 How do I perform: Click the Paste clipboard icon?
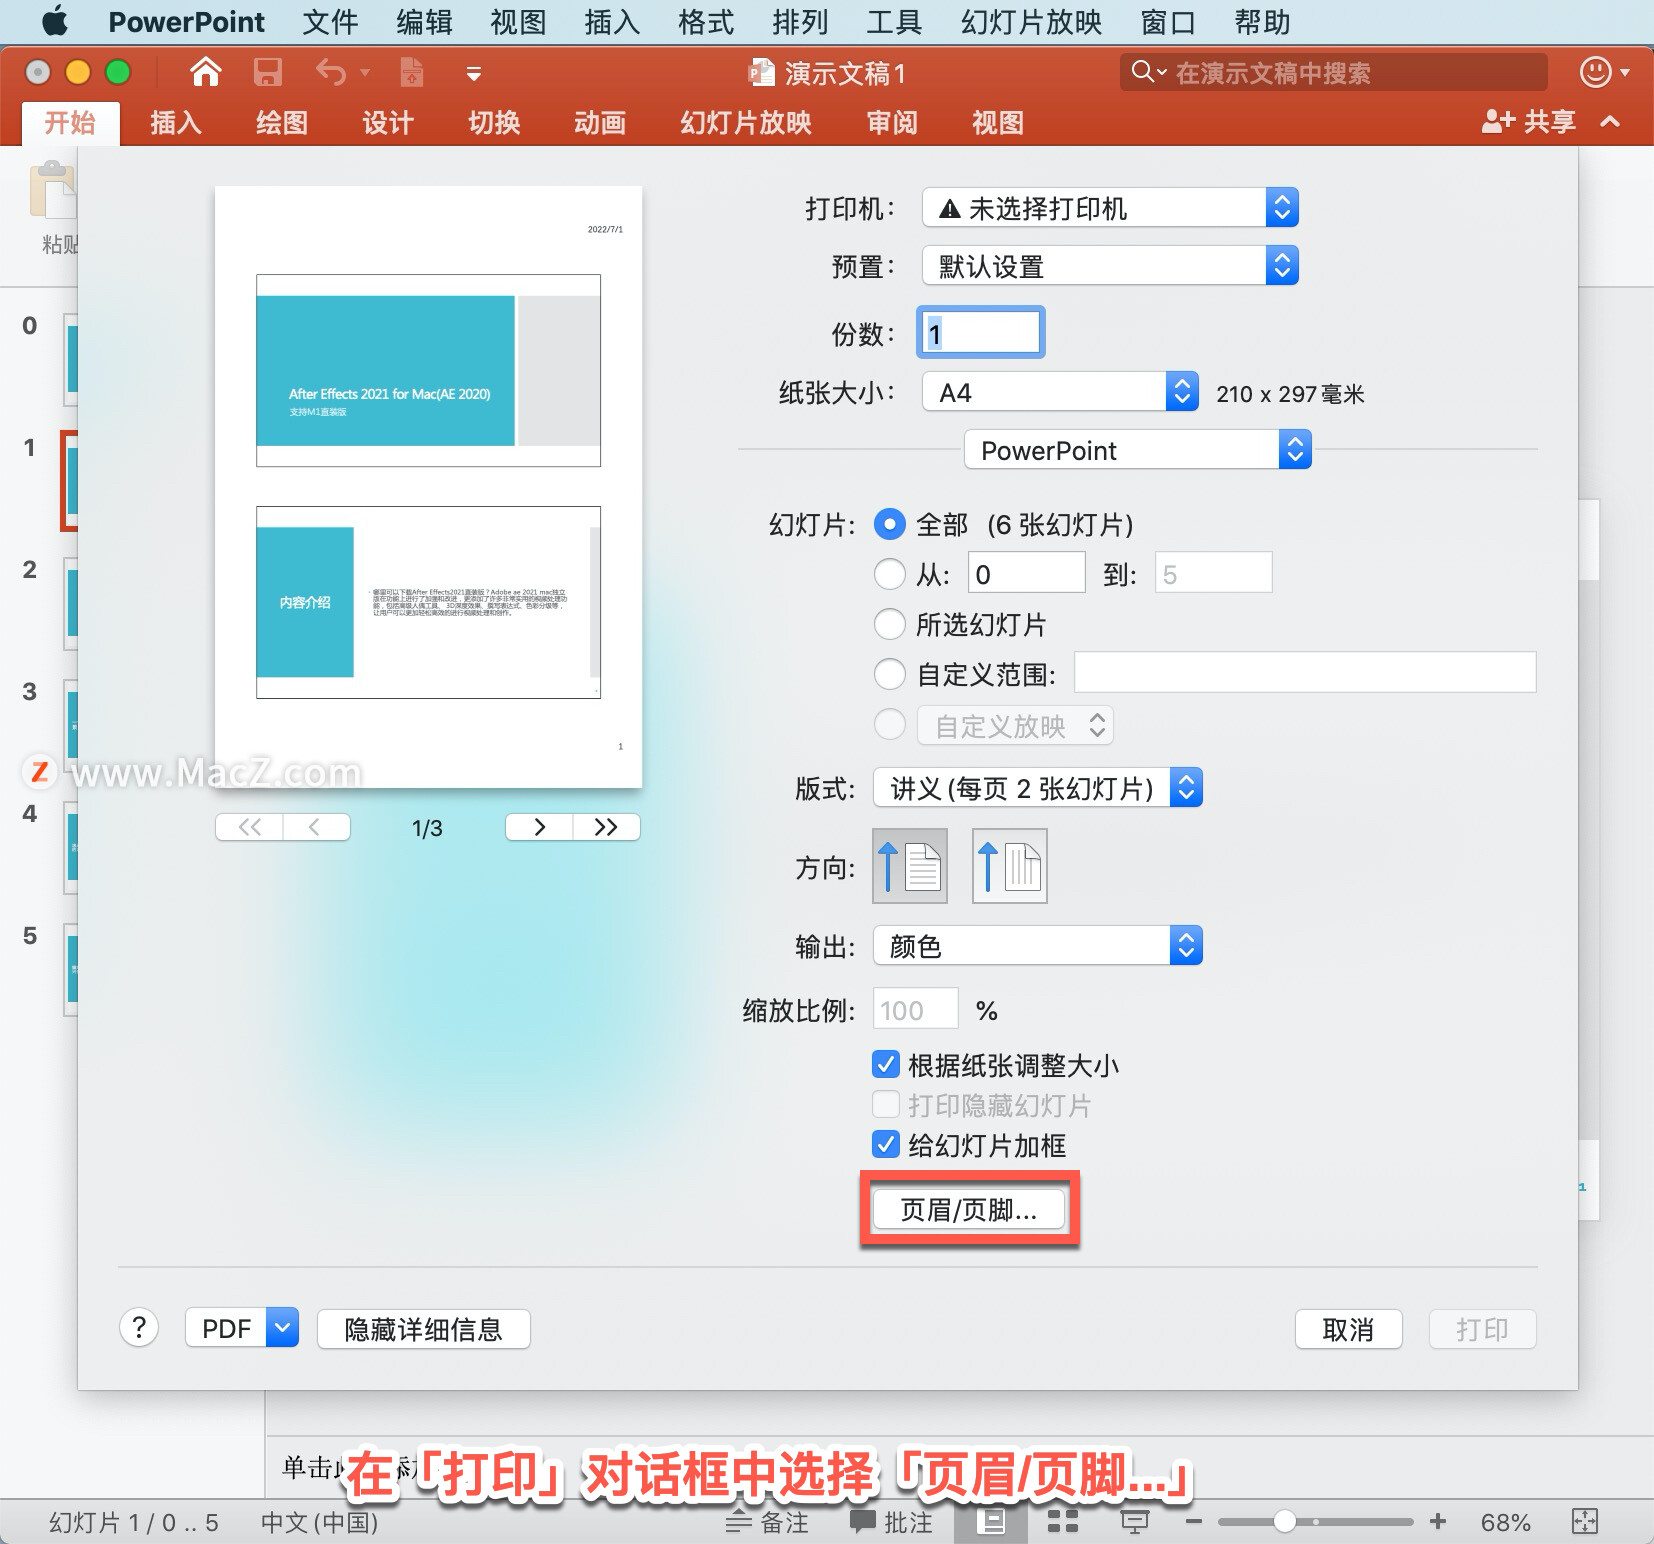point(52,190)
